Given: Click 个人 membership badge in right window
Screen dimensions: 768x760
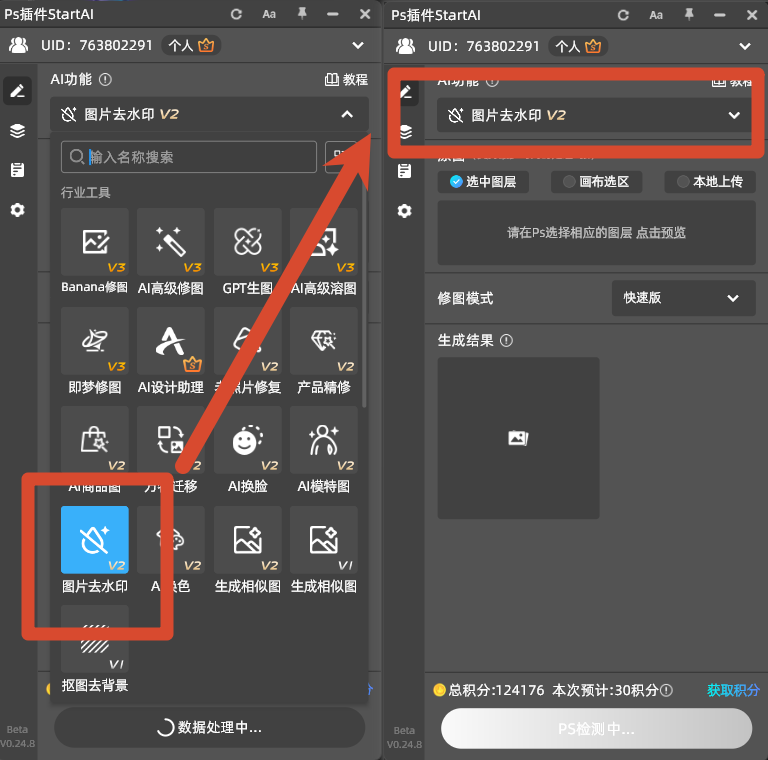Looking at the screenshot, I should [578, 47].
